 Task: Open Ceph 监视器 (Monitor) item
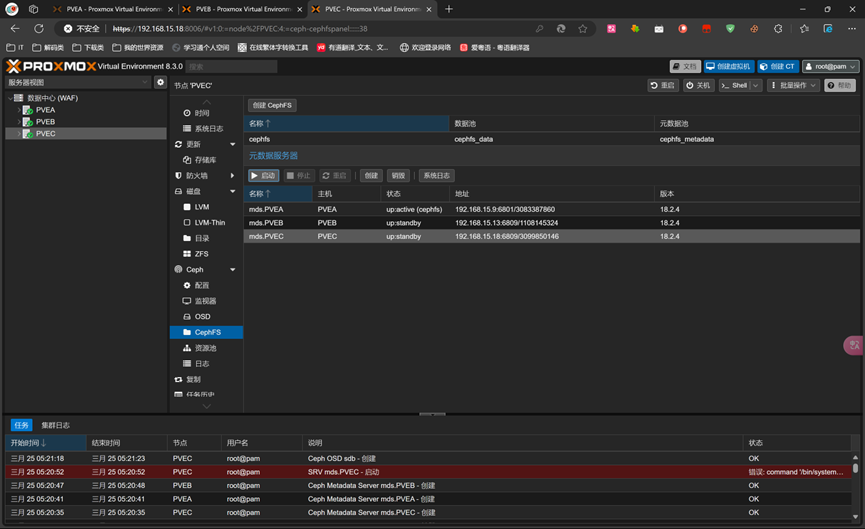(x=205, y=301)
